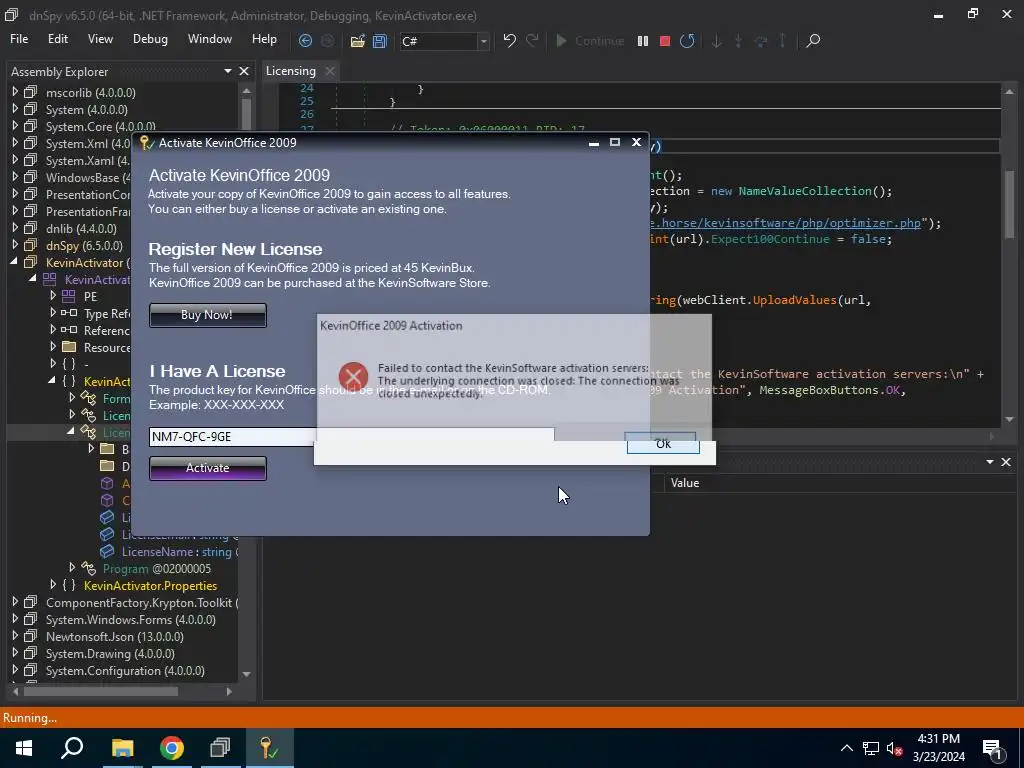Click the LicenseName field icon
Viewport: 1024px width, 768px height.
tap(107, 551)
